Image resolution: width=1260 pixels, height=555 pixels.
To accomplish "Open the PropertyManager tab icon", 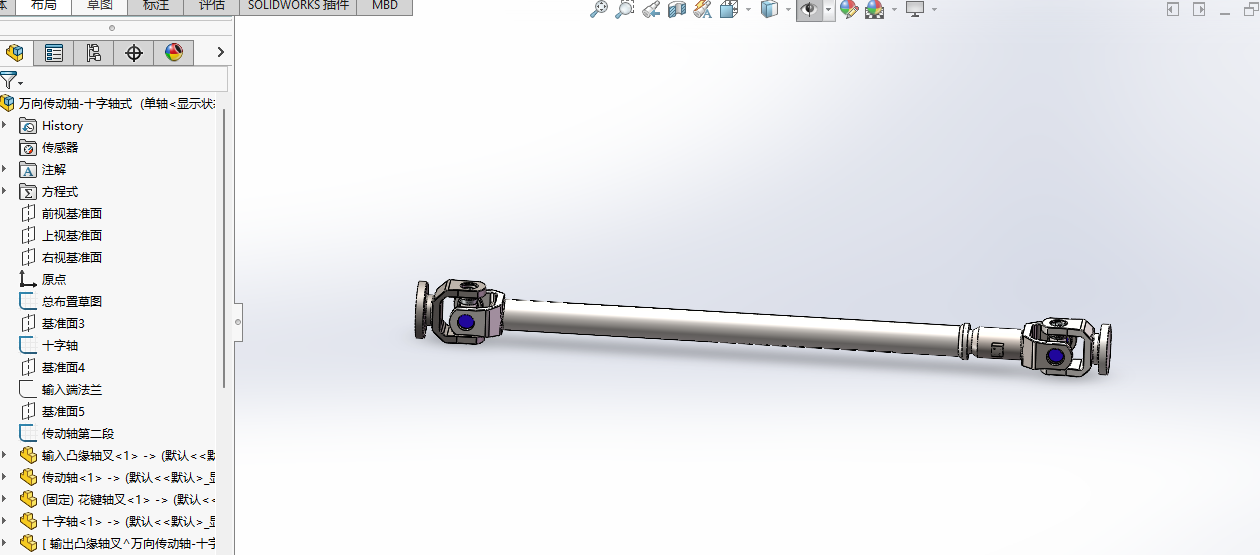I will tap(54, 53).
